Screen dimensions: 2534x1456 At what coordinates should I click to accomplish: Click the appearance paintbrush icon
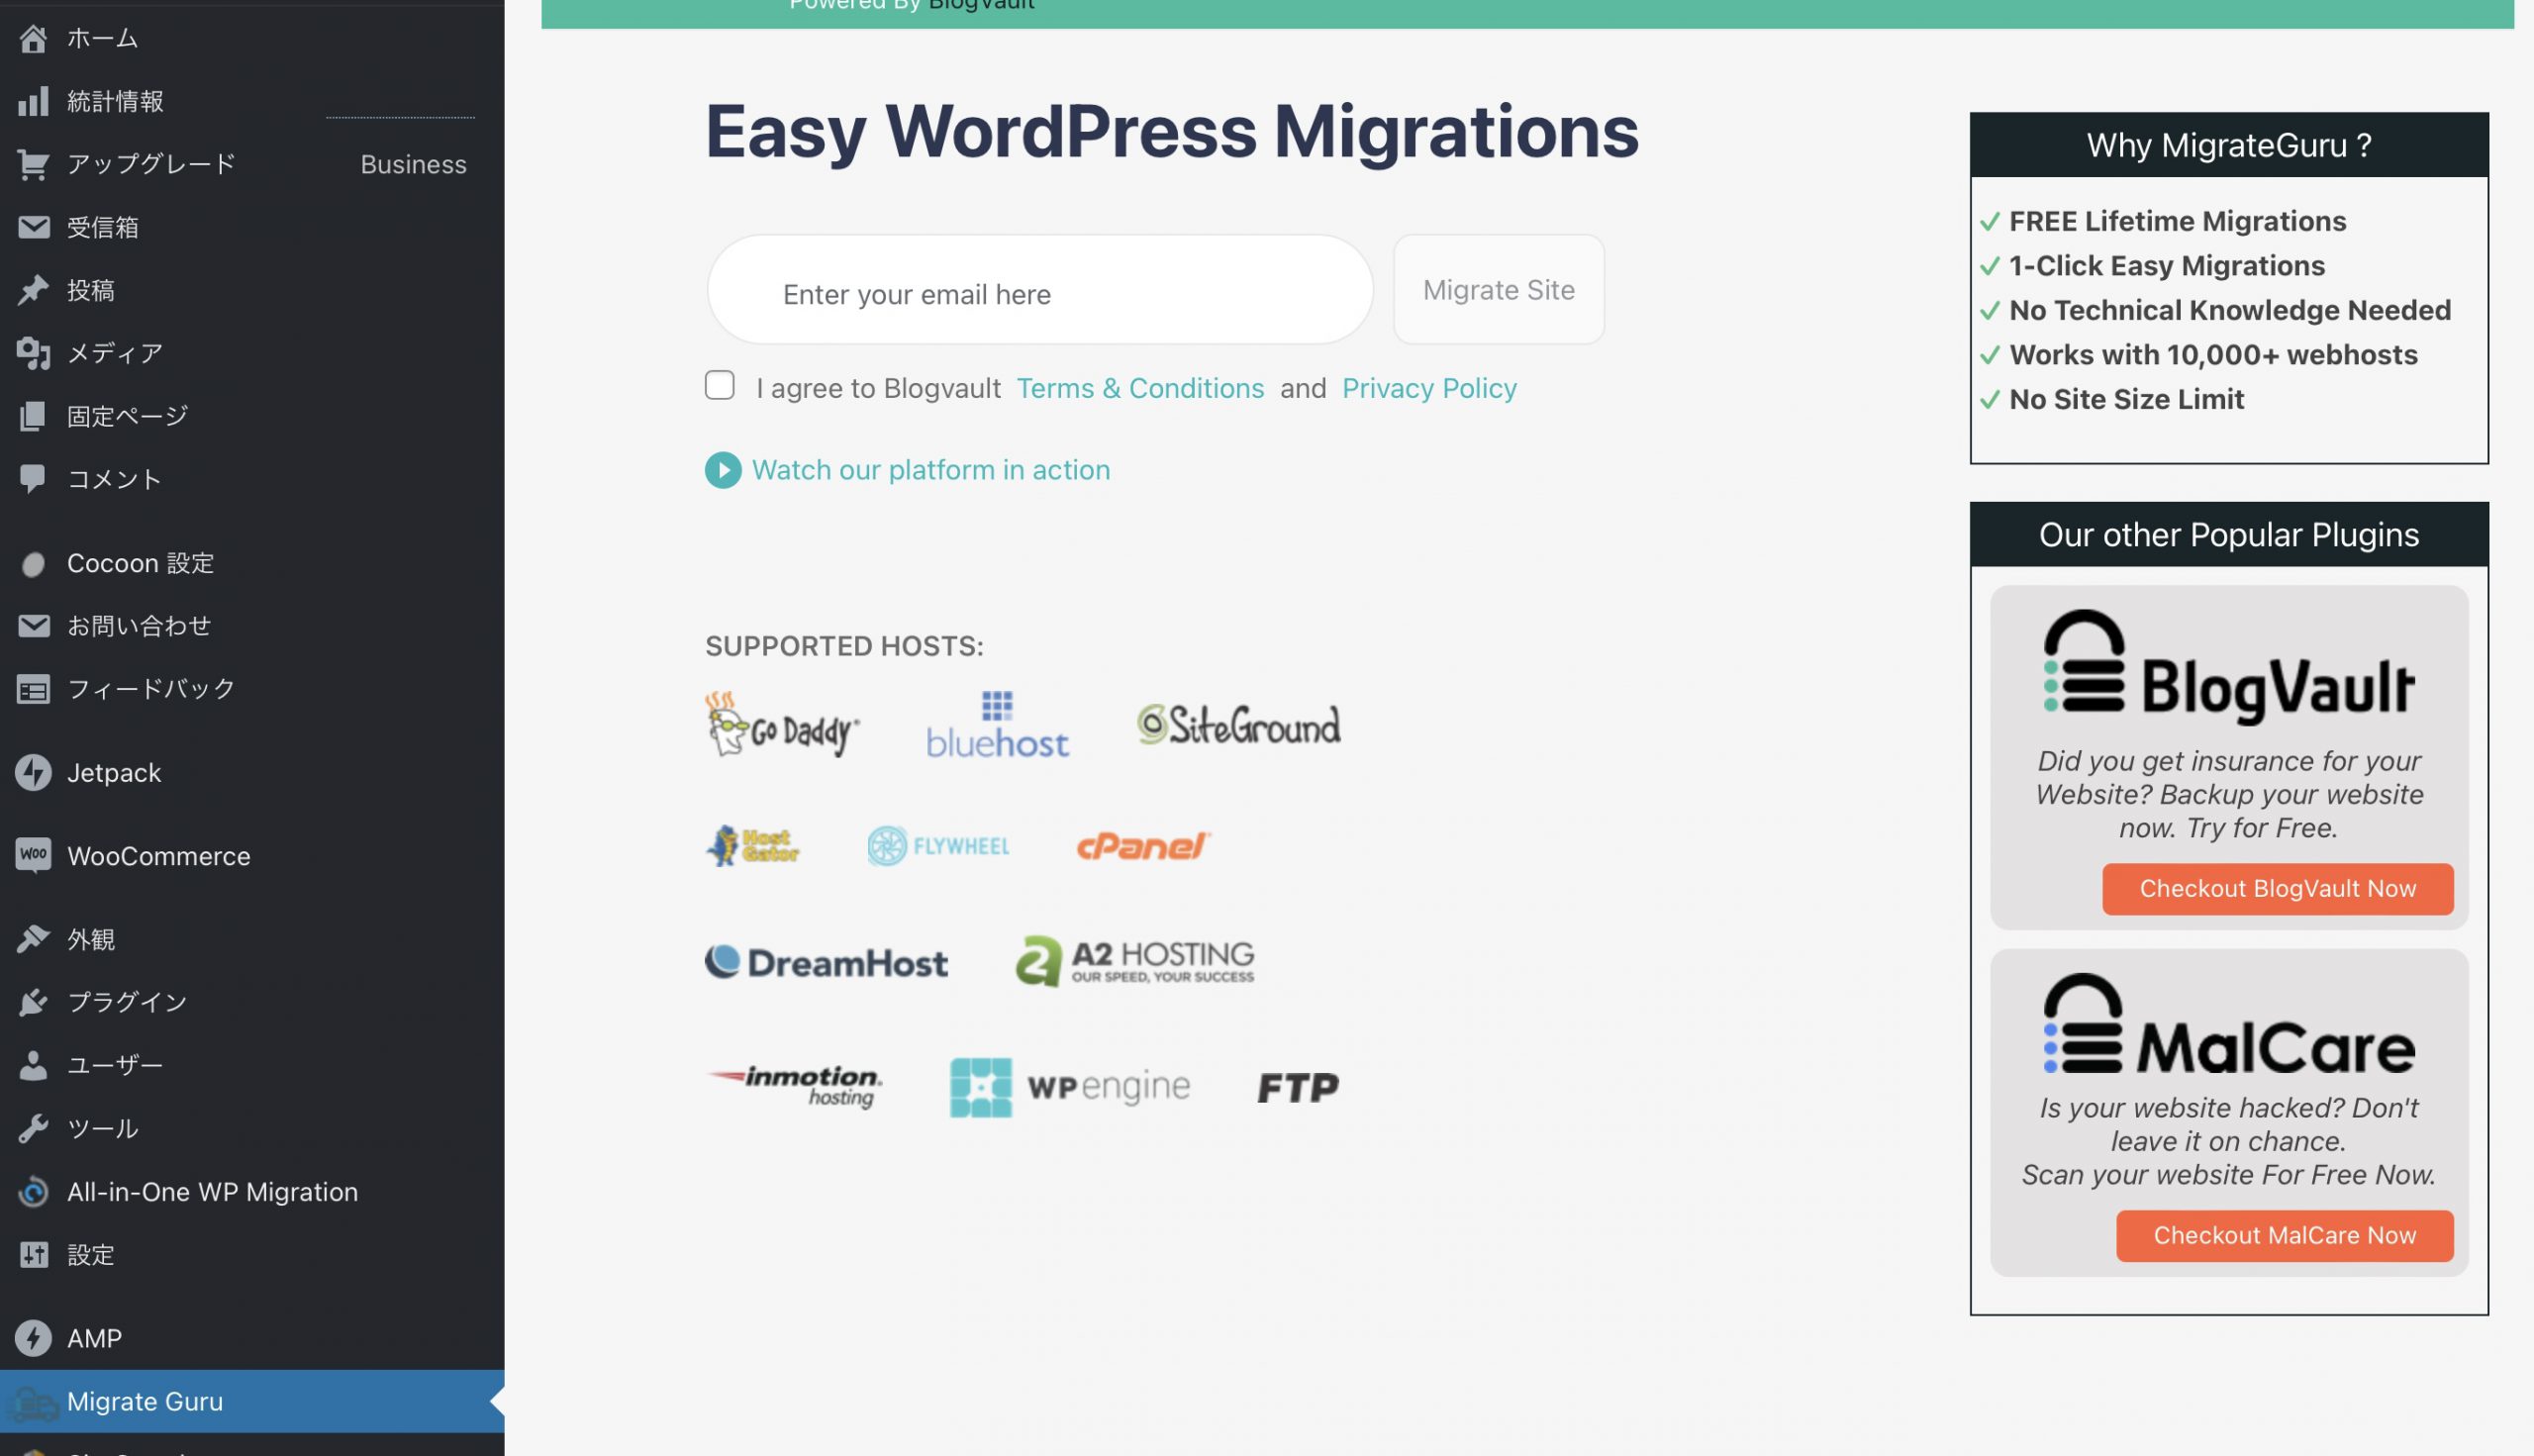(33, 939)
